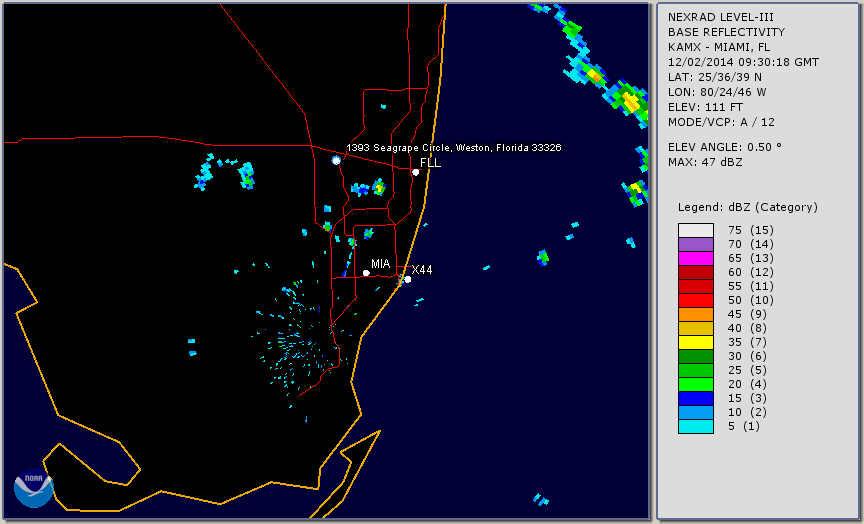The image size is (864, 524).
Task: Click the 65 dBZ magenta legend swatch
Action: coord(696,258)
